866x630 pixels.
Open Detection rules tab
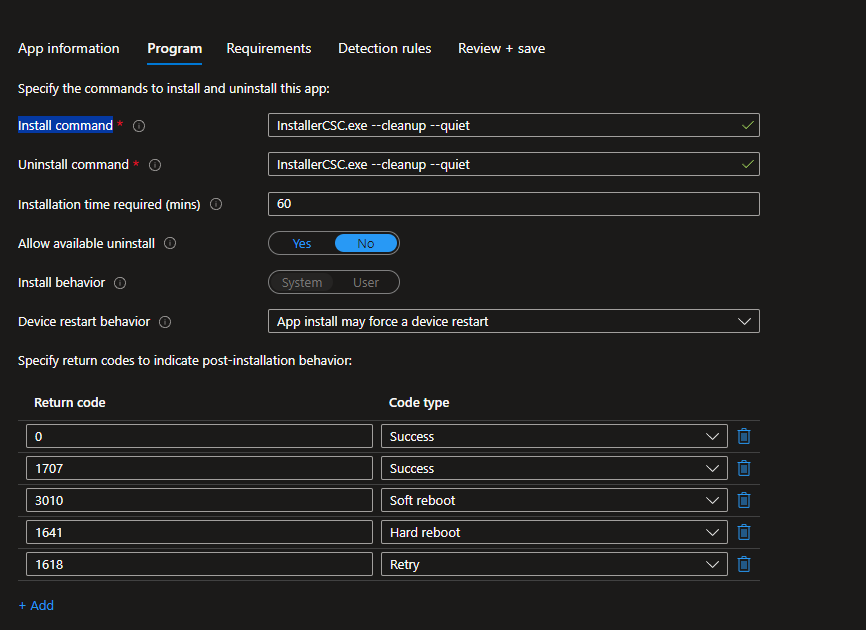384,49
